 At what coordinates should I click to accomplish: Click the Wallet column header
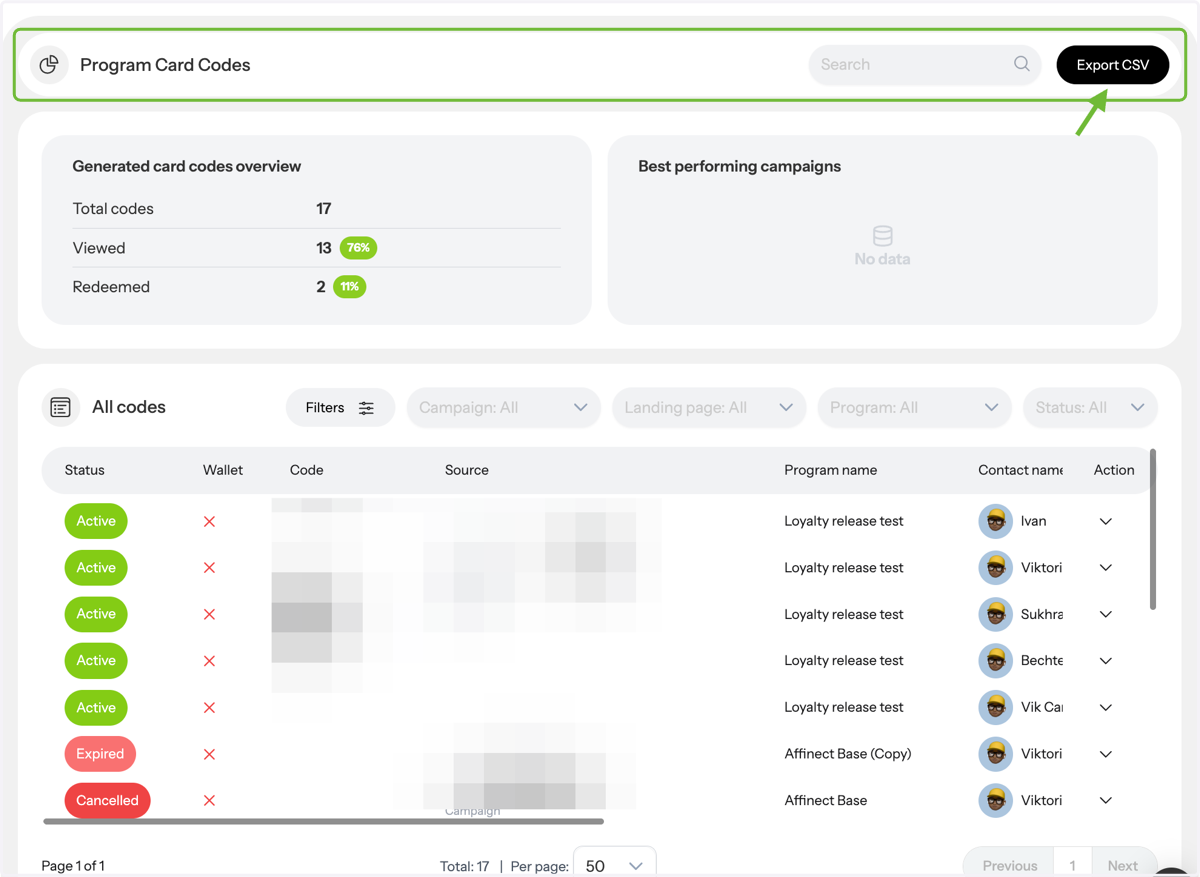click(223, 470)
